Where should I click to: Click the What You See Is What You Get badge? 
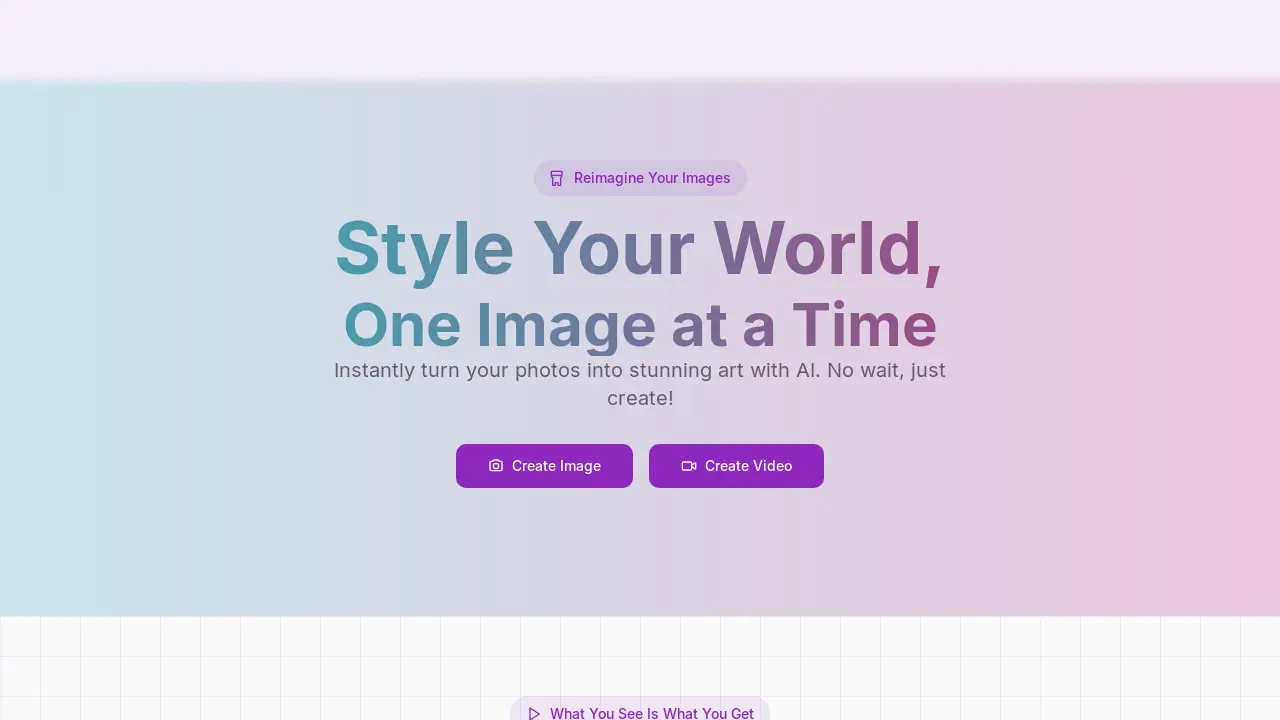pos(640,709)
